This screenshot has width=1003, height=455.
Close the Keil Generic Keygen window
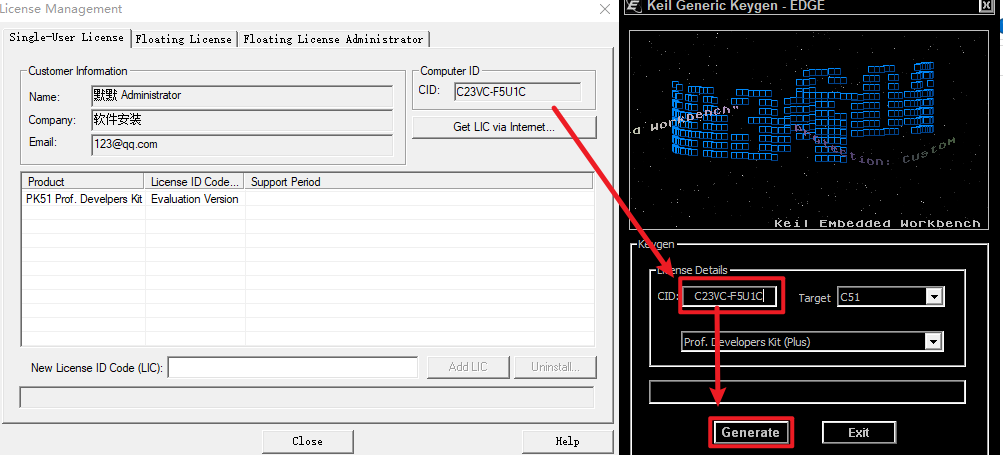(986, 6)
